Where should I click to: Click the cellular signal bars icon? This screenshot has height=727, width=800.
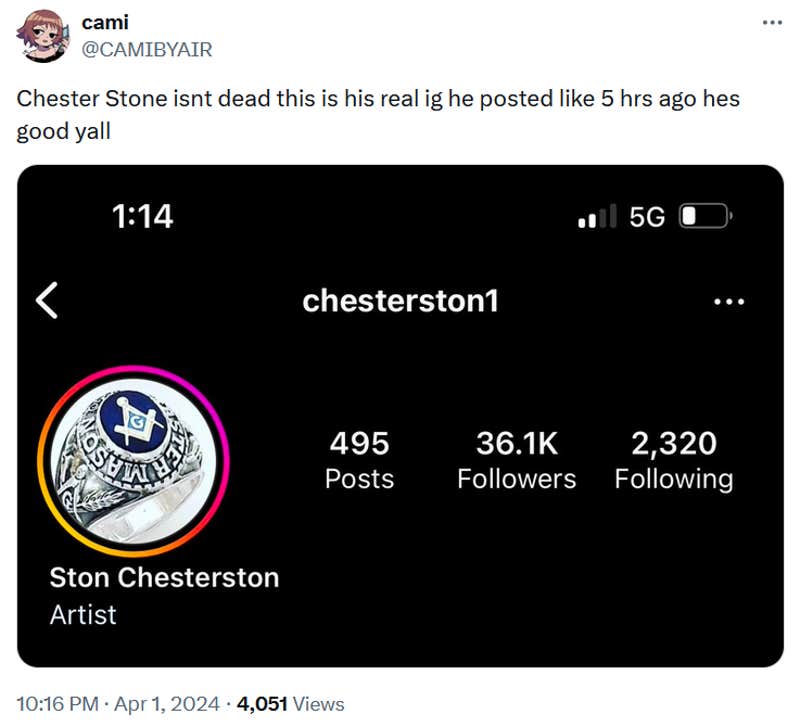click(594, 217)
